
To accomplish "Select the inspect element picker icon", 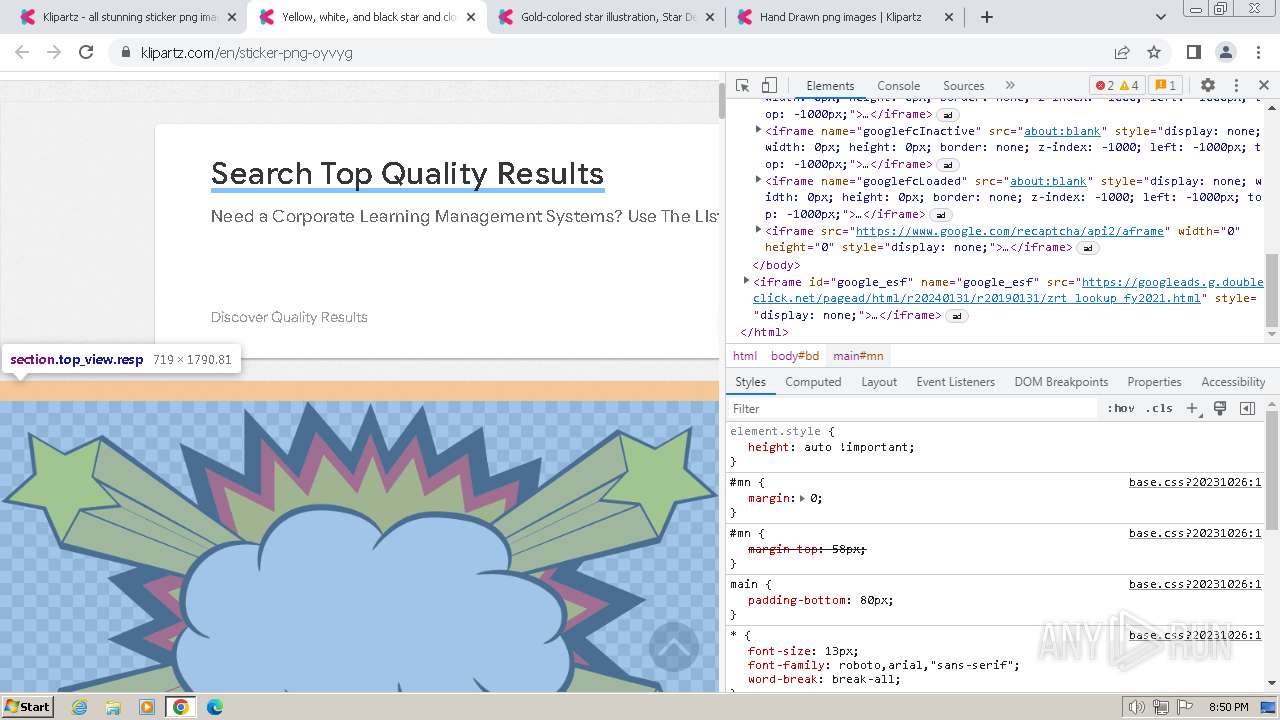I will [742, 86].
